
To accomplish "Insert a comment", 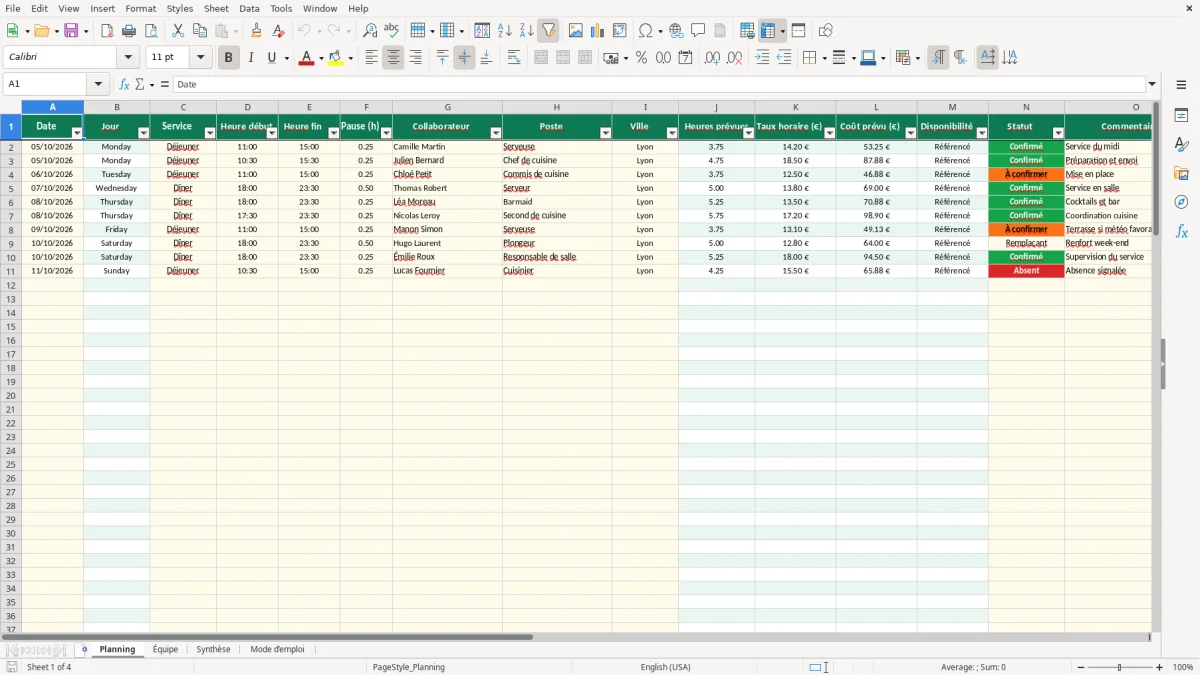I will click(698, 31).
